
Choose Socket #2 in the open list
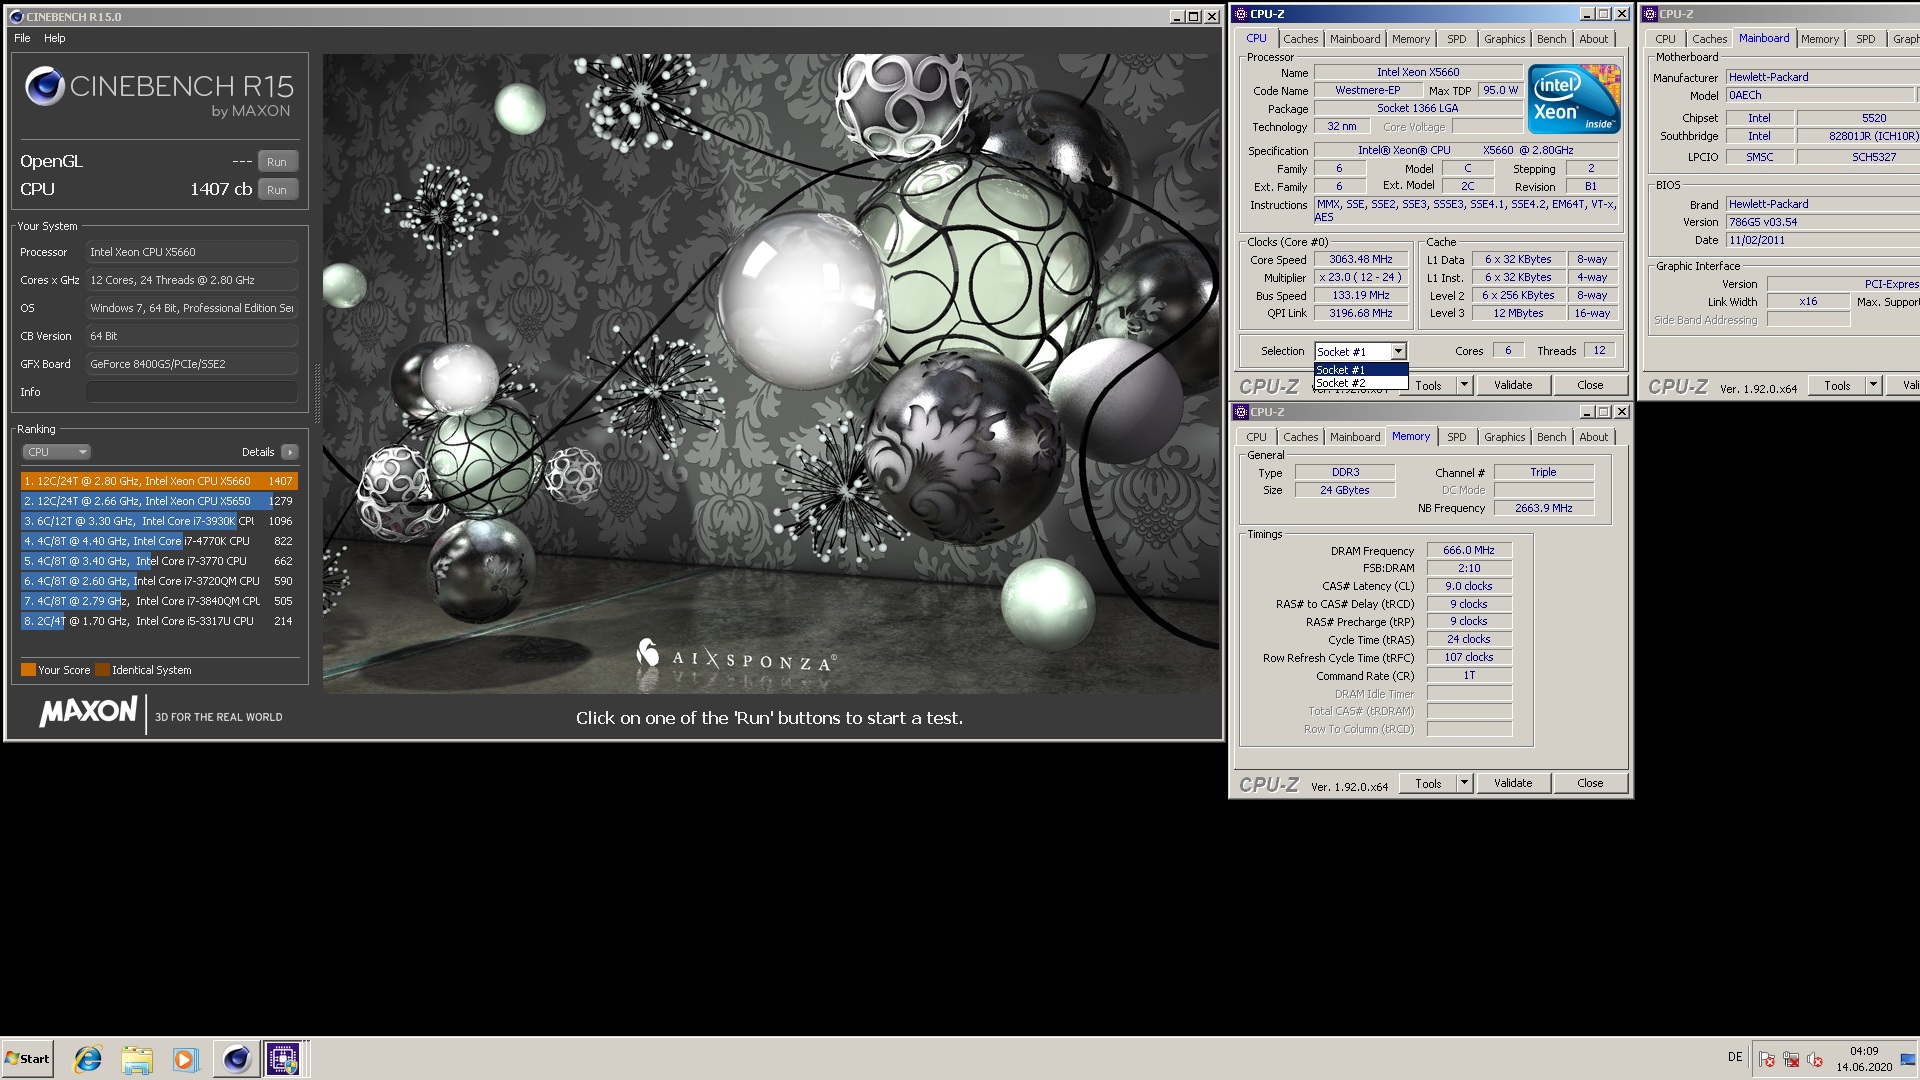[1361, 383]
